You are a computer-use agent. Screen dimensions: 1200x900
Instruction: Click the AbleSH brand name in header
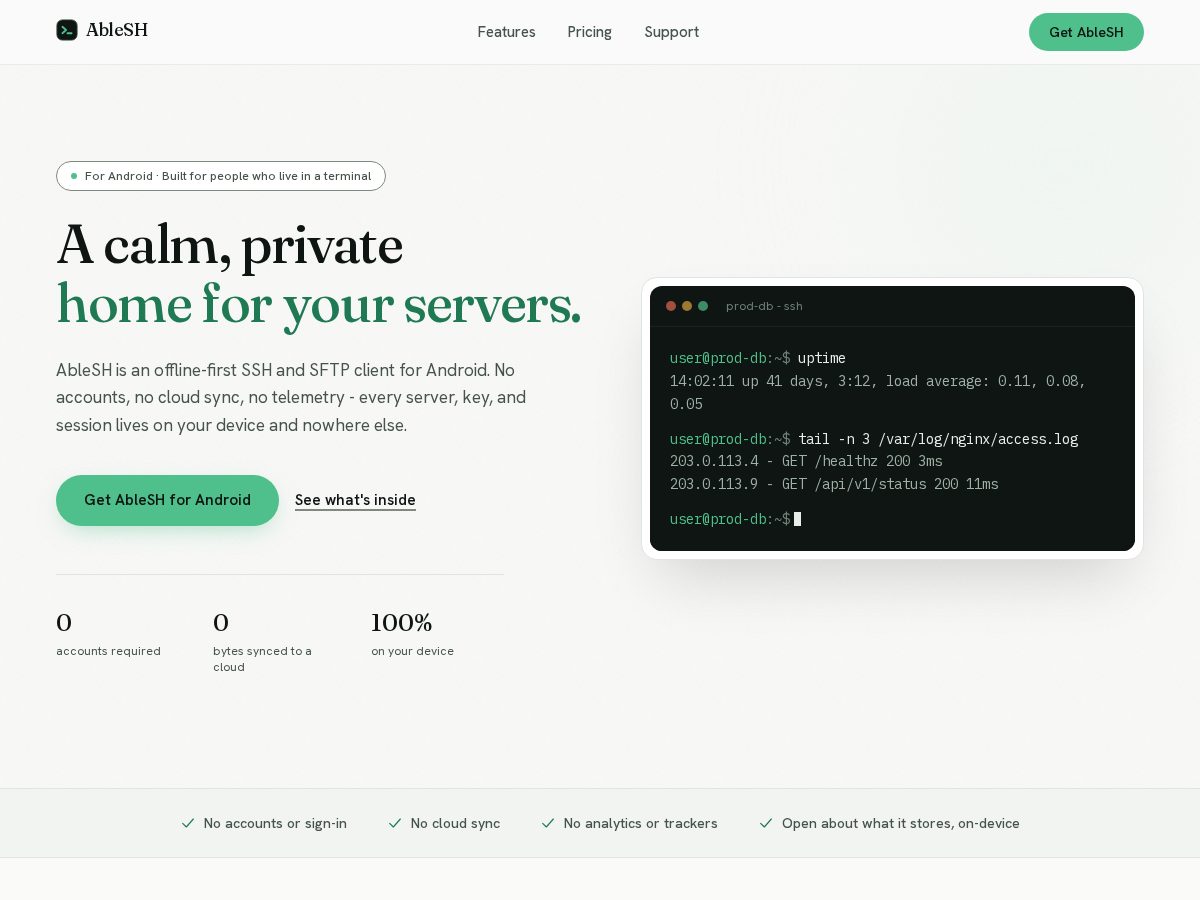(x=117, y=30)
